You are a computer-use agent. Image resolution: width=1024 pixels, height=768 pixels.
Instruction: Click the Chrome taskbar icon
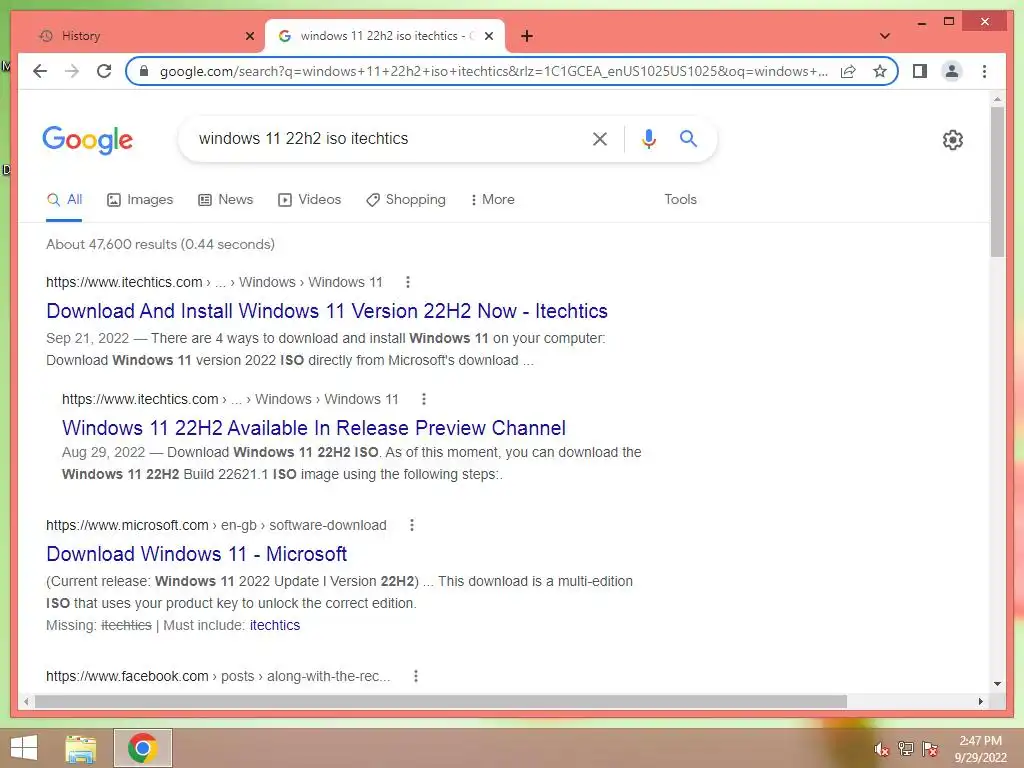(142, 748)
